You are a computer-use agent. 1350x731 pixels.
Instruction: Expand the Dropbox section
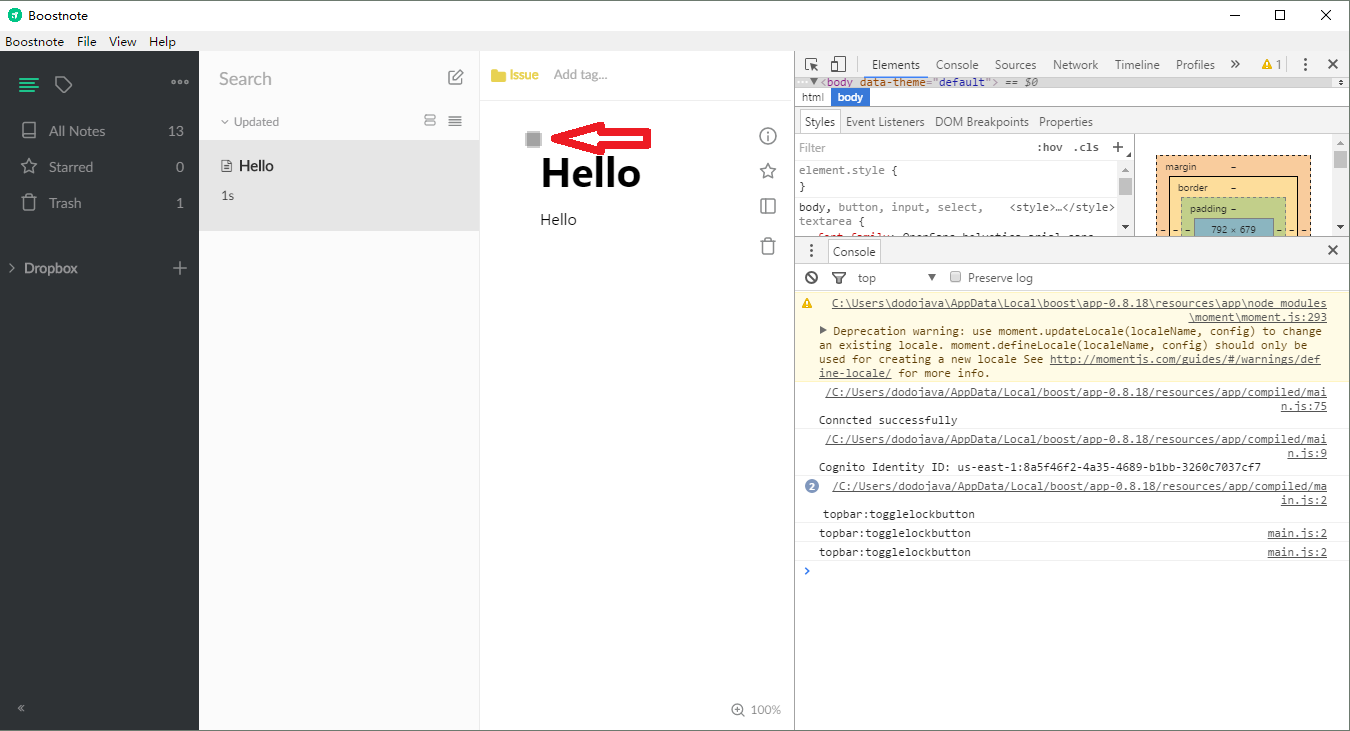(x=47, y=268)
